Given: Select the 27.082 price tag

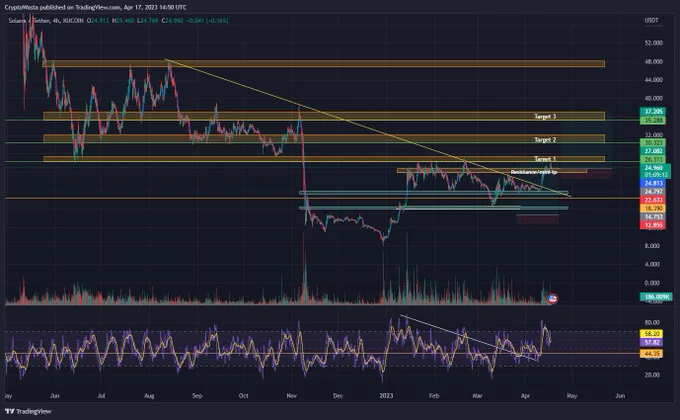Looking at the screenshot, I should (x=654, y=151).
